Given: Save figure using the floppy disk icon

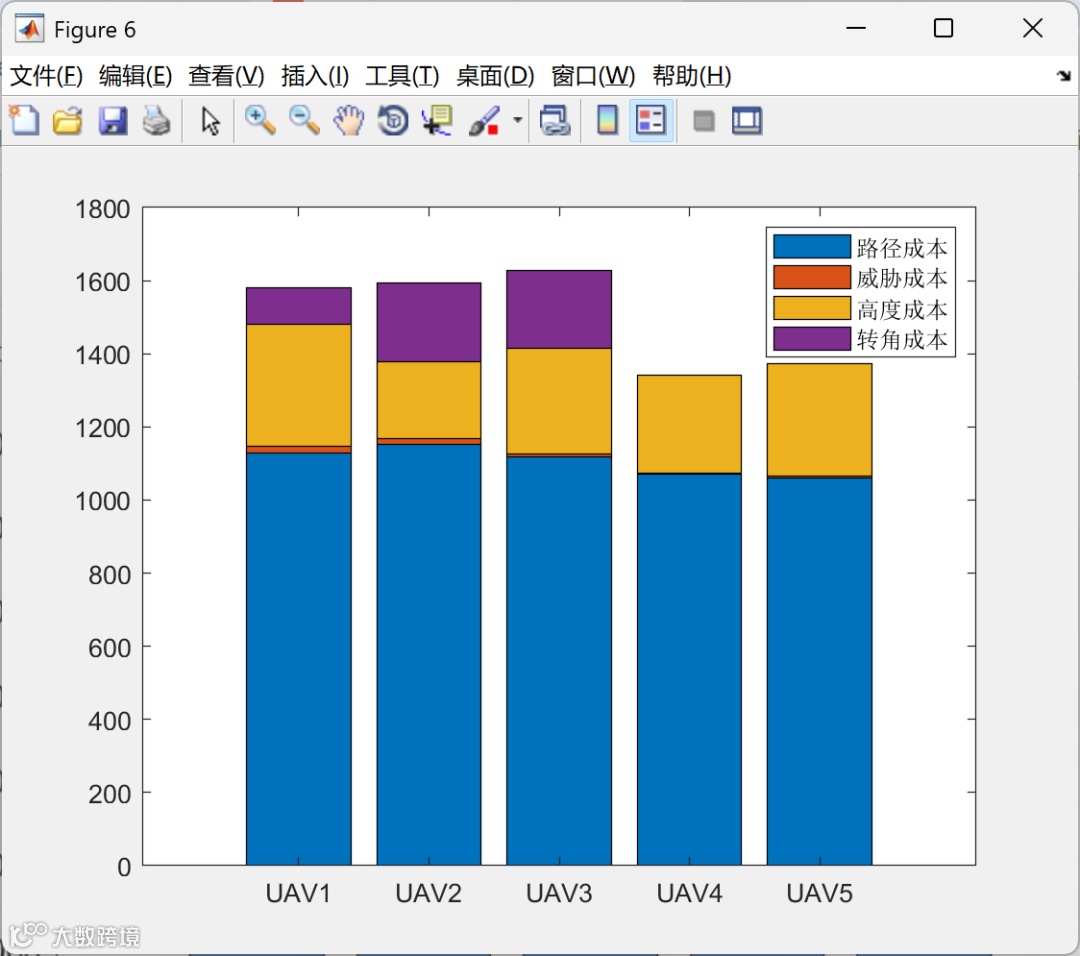Looking at the screenshot, I should [112, 121].
